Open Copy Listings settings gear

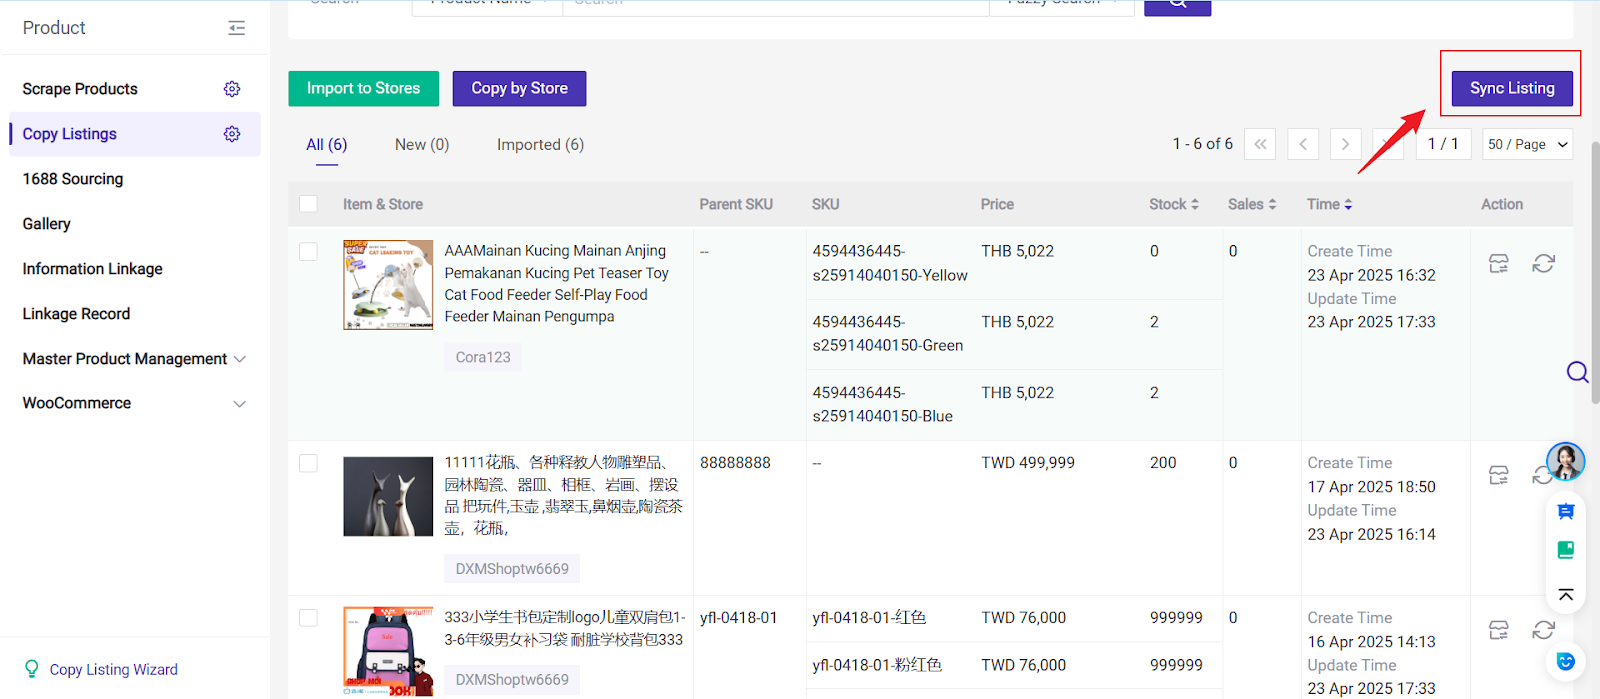coord(232,134)
